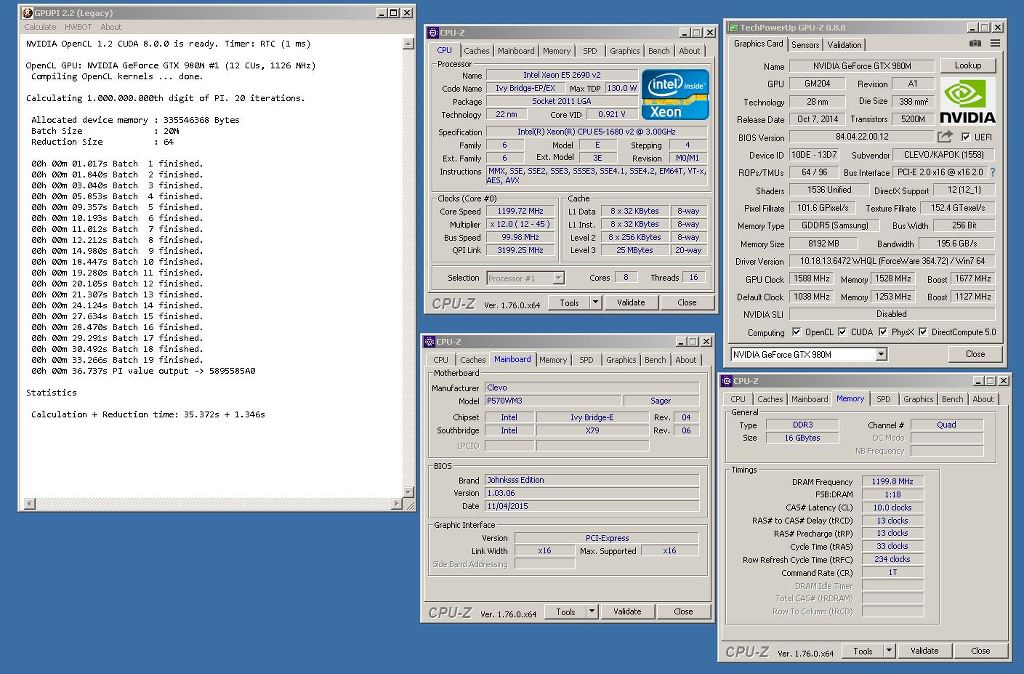
Task: Click GPUPI vertical scrollbar up arrow
Action: (x=408, y=43)
